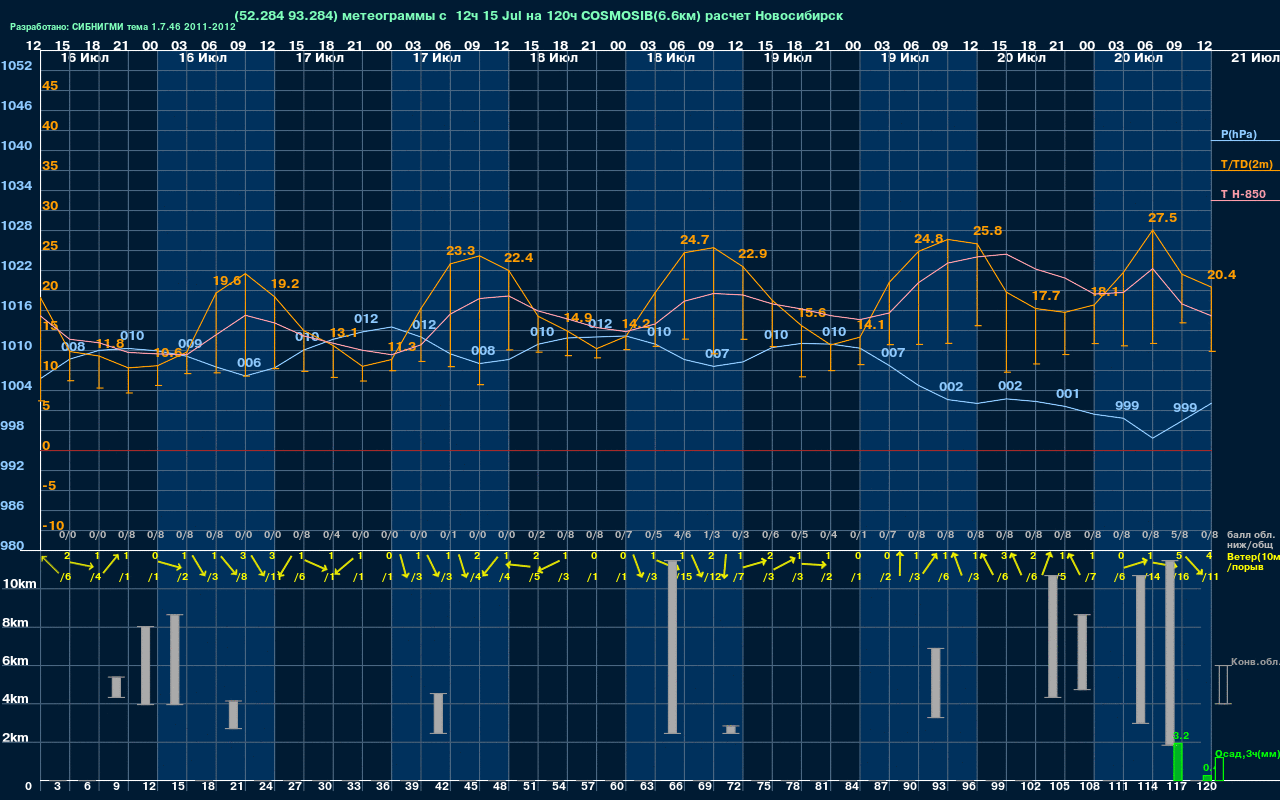Click the temperature label 24.8
This screenshot has height=800, width=1280.
928,239
